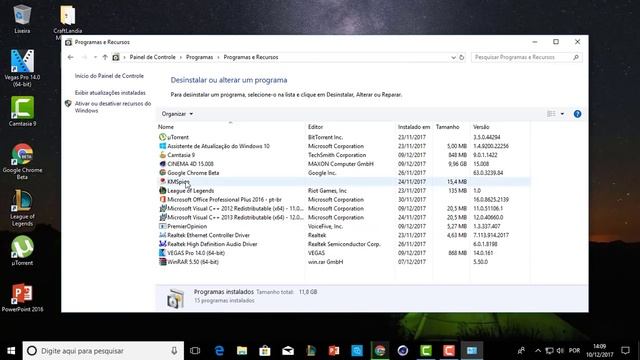The height and width of the screenshot is (360, 640).
Task: Launch Vegas Pro 14.0 desktop shortcut
Action: click(x=22, y=68)
